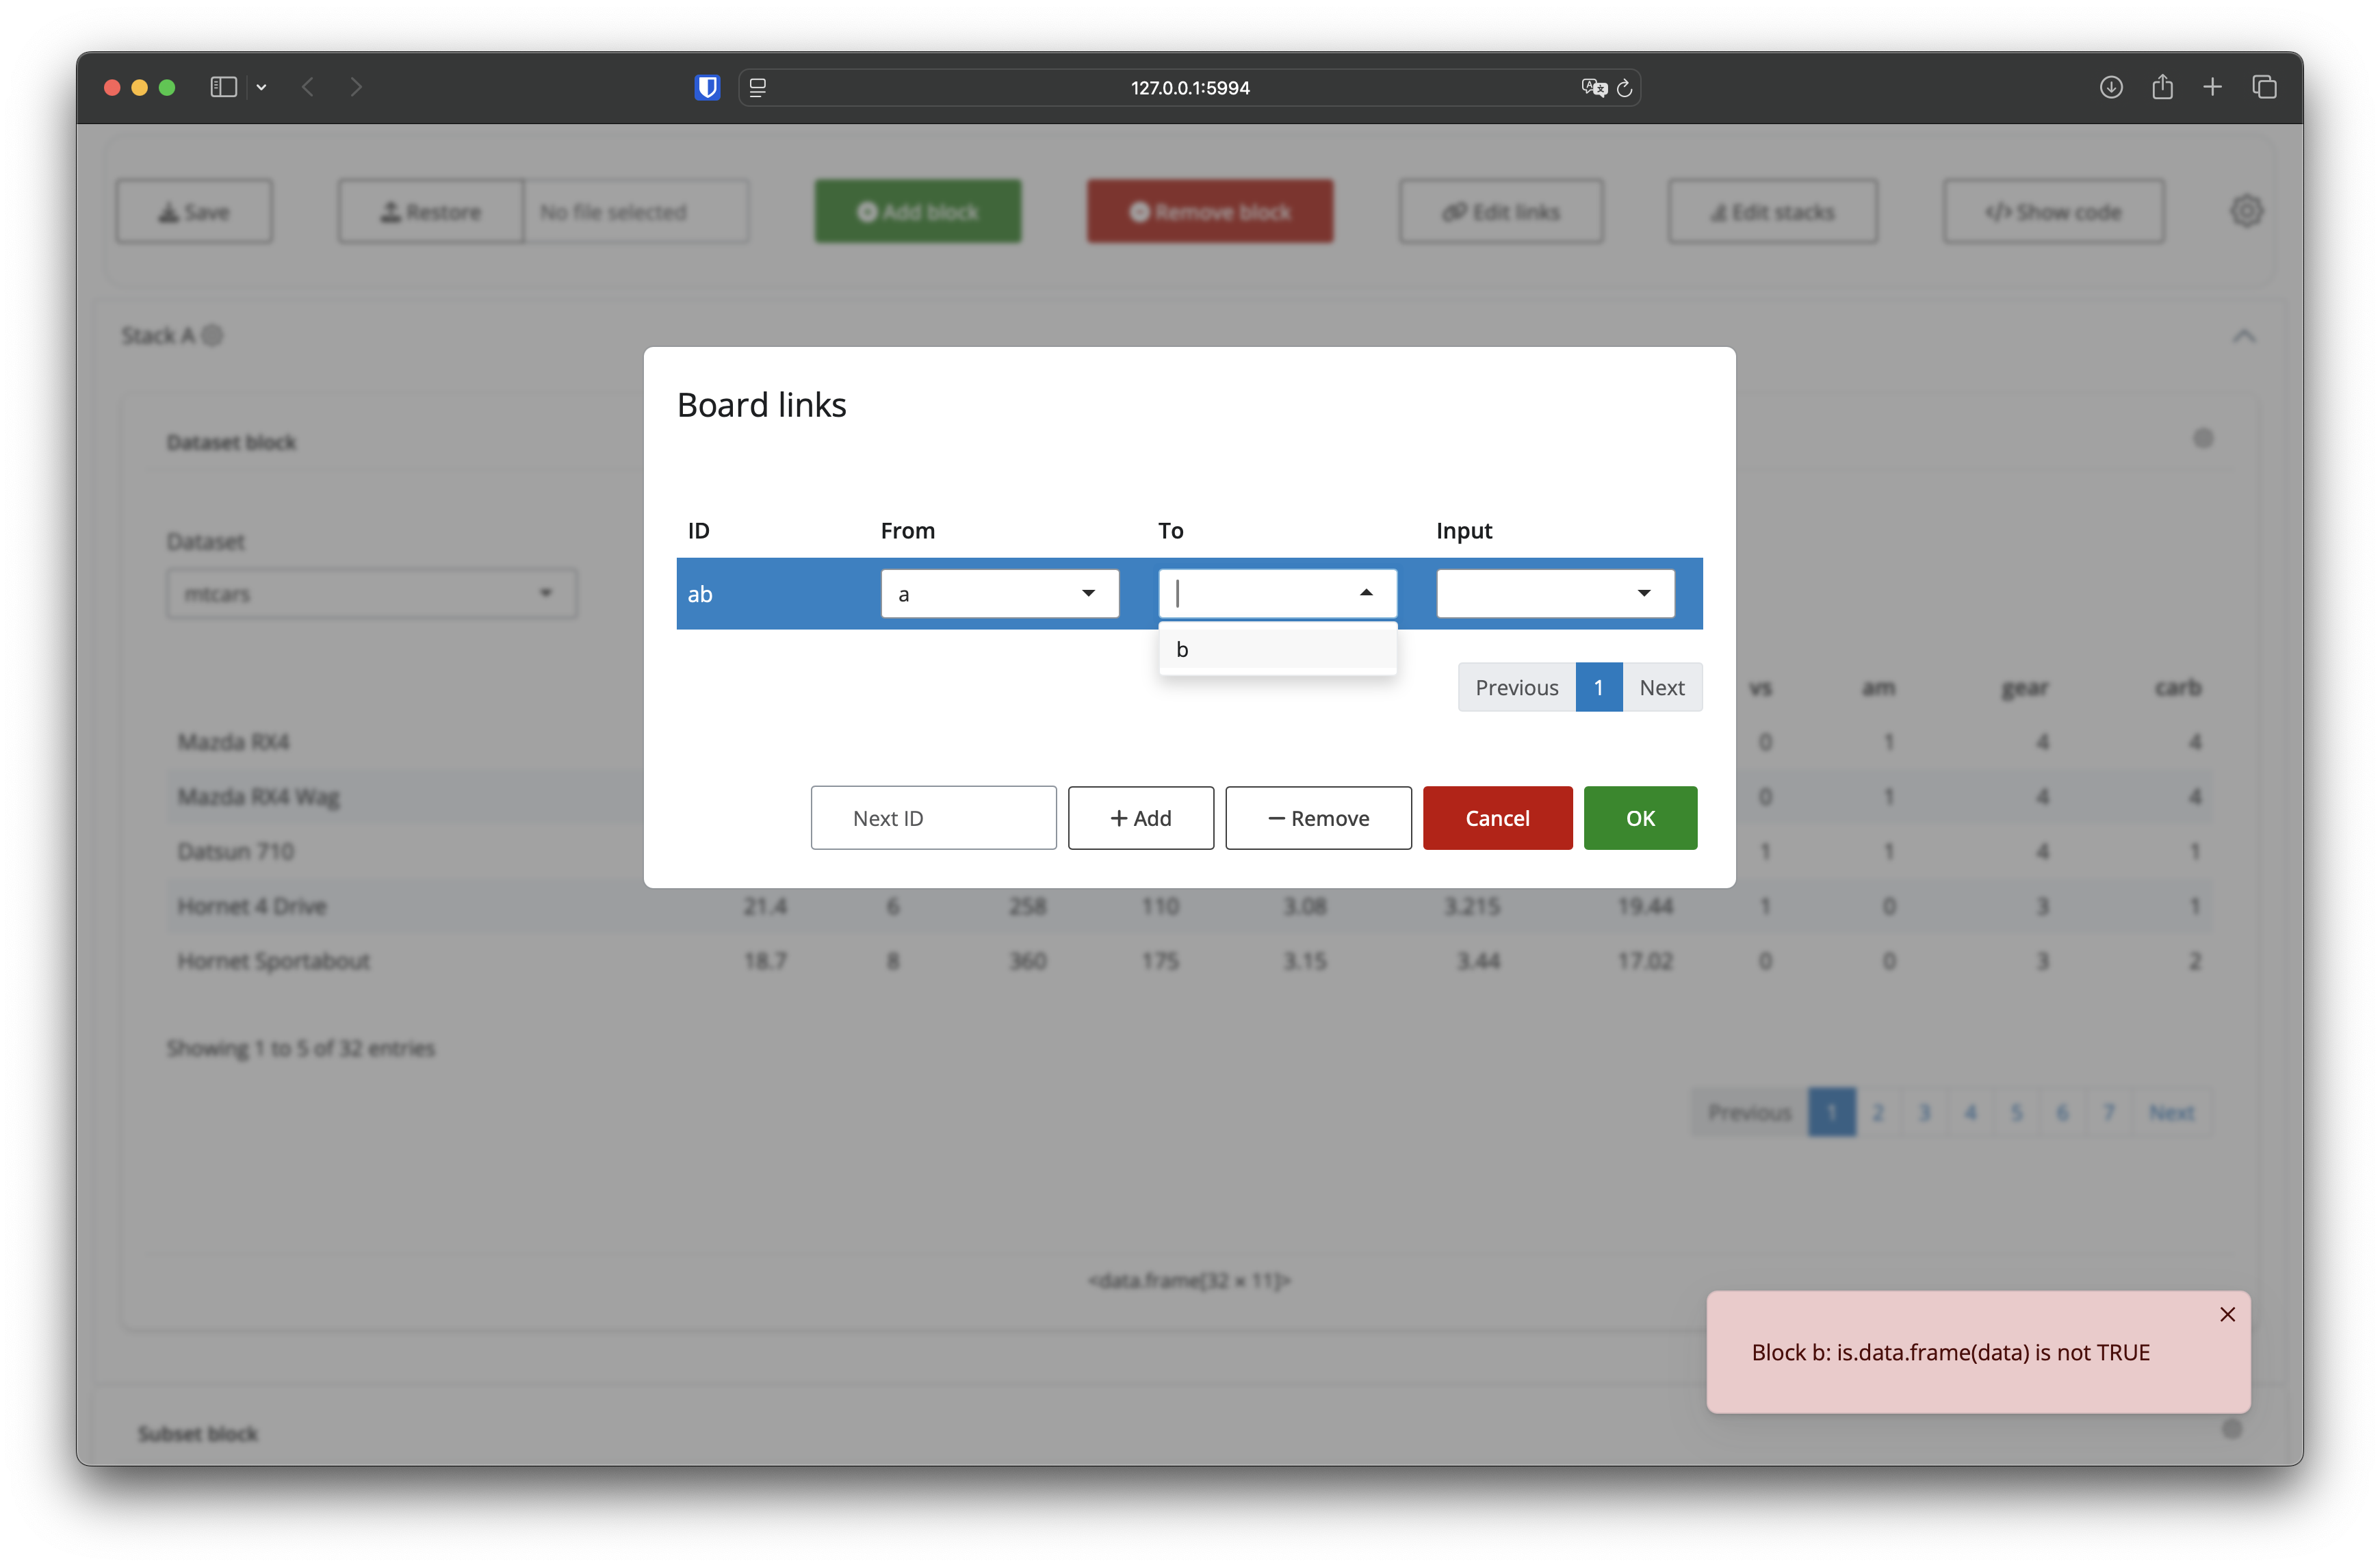Toggle the Safari sidebar icon
Screen dimensions: 2380x1567
click(223, 88)
